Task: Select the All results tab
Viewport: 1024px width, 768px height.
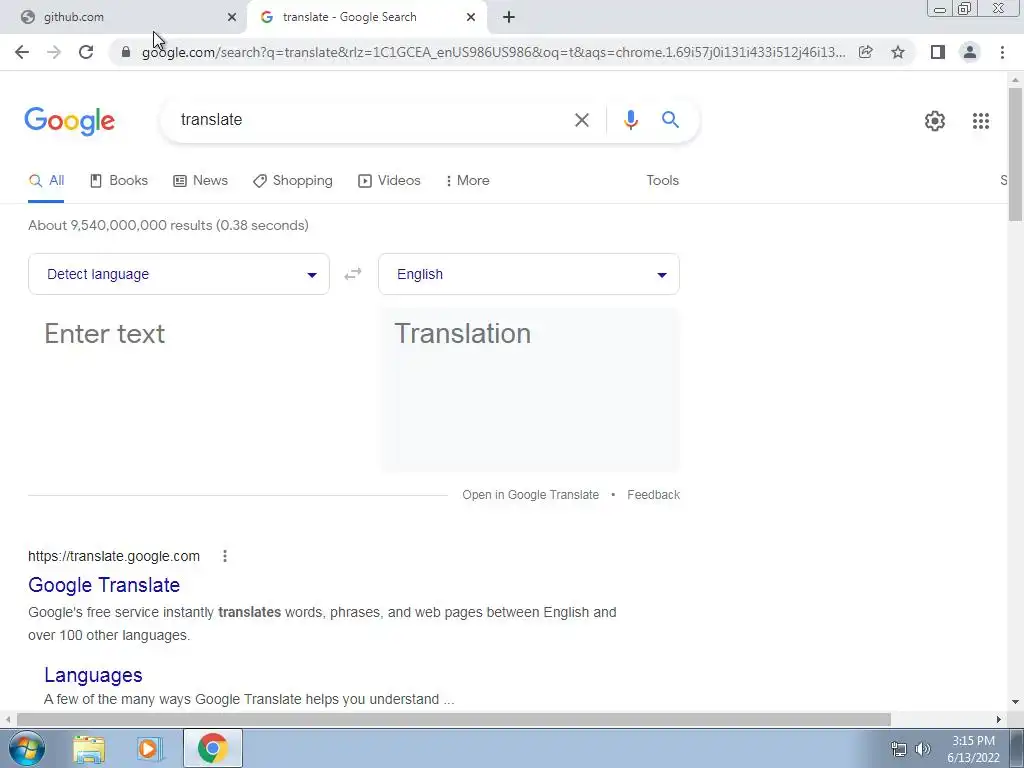Action: coord(46,181)
